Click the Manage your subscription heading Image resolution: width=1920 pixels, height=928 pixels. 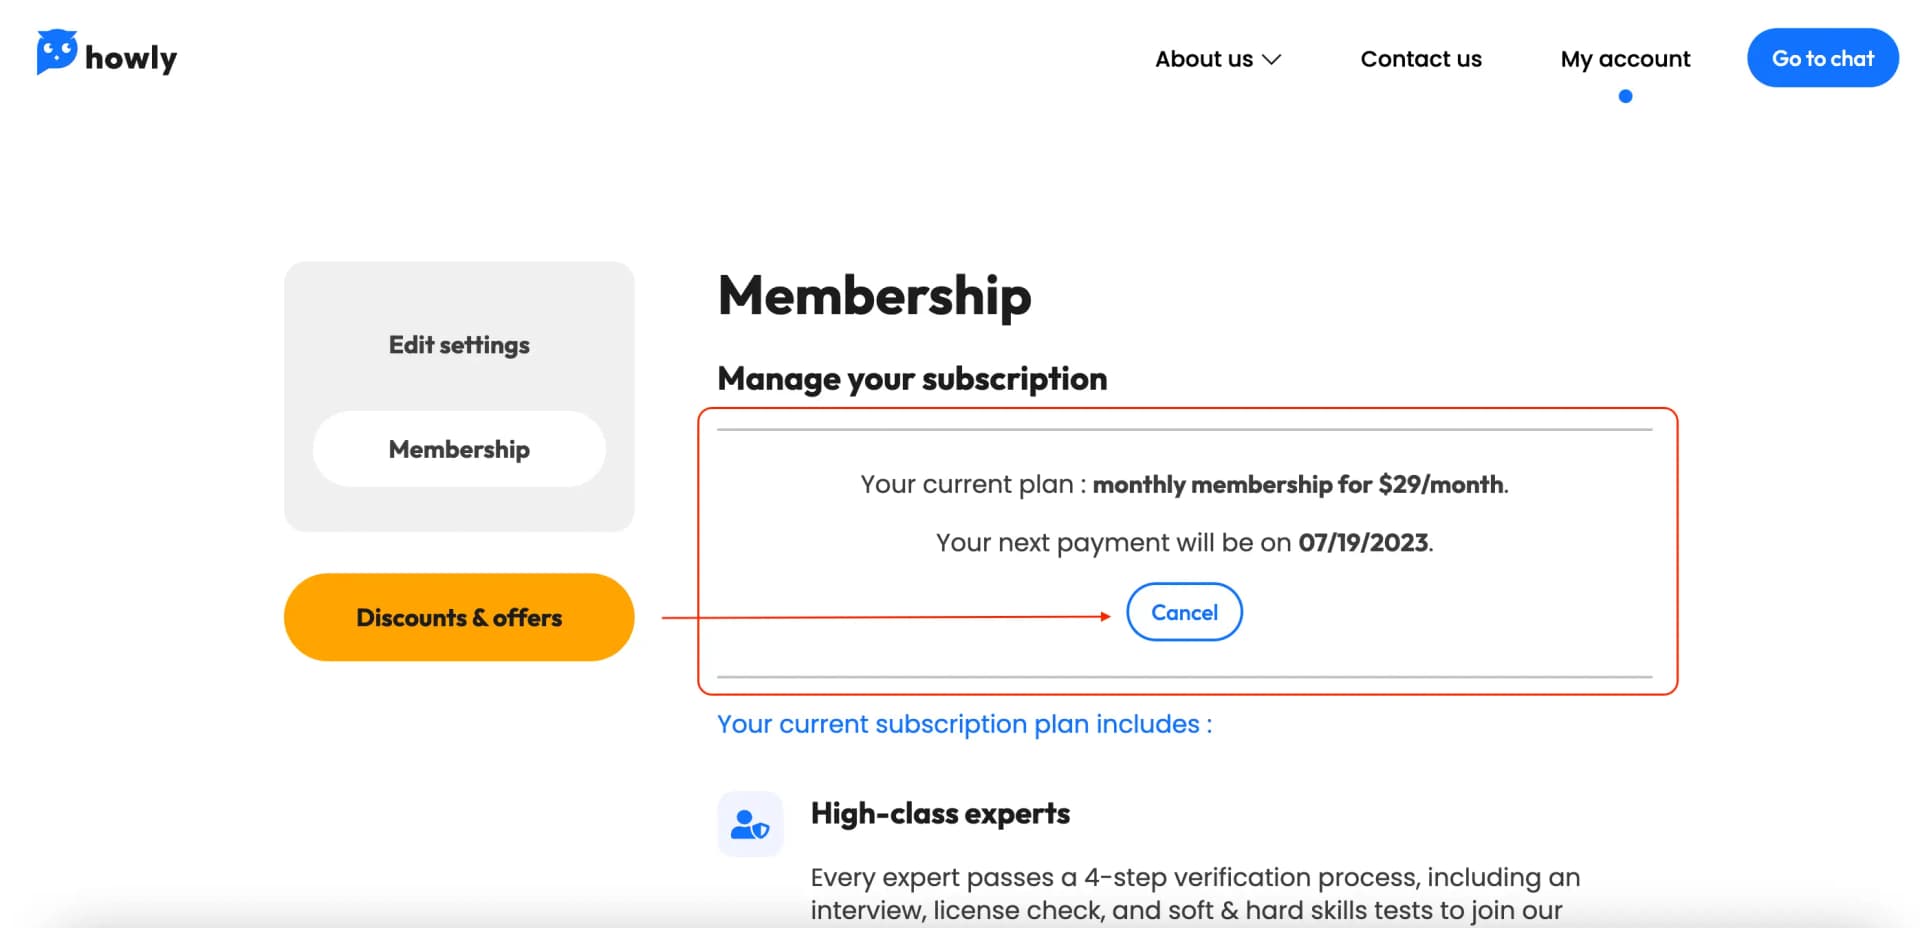pos(912,379)
